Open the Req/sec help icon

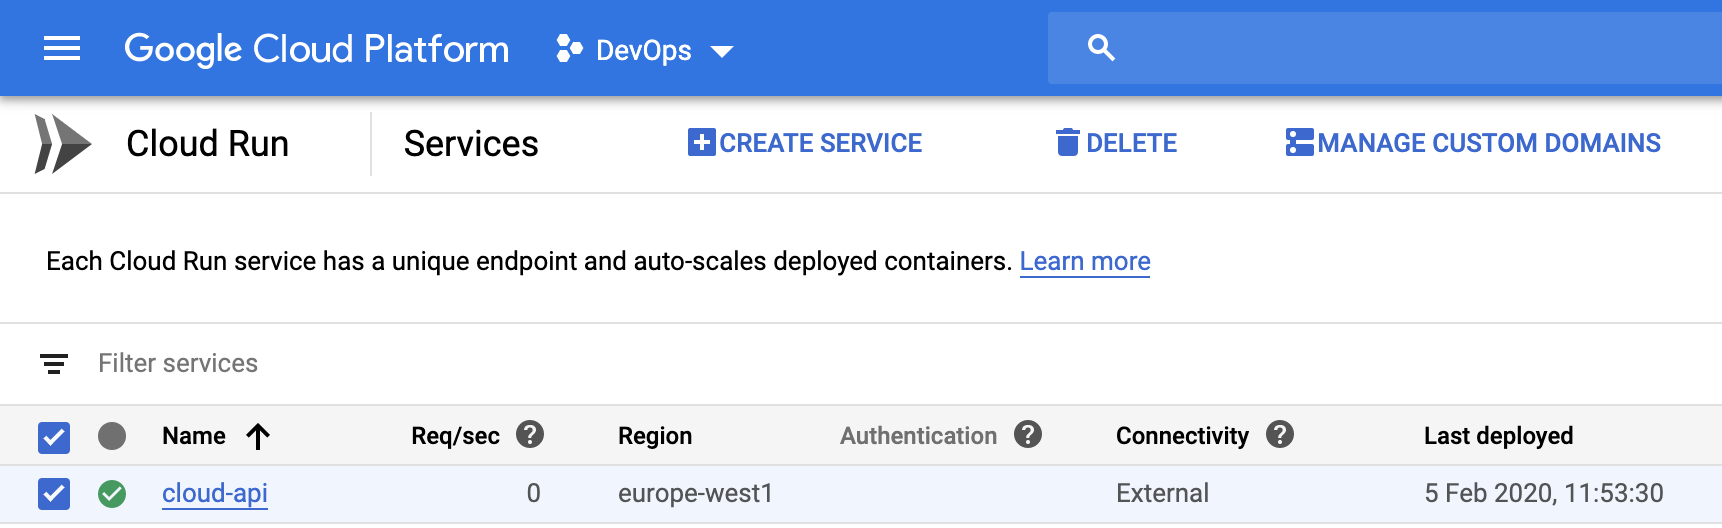coord(530,434)
